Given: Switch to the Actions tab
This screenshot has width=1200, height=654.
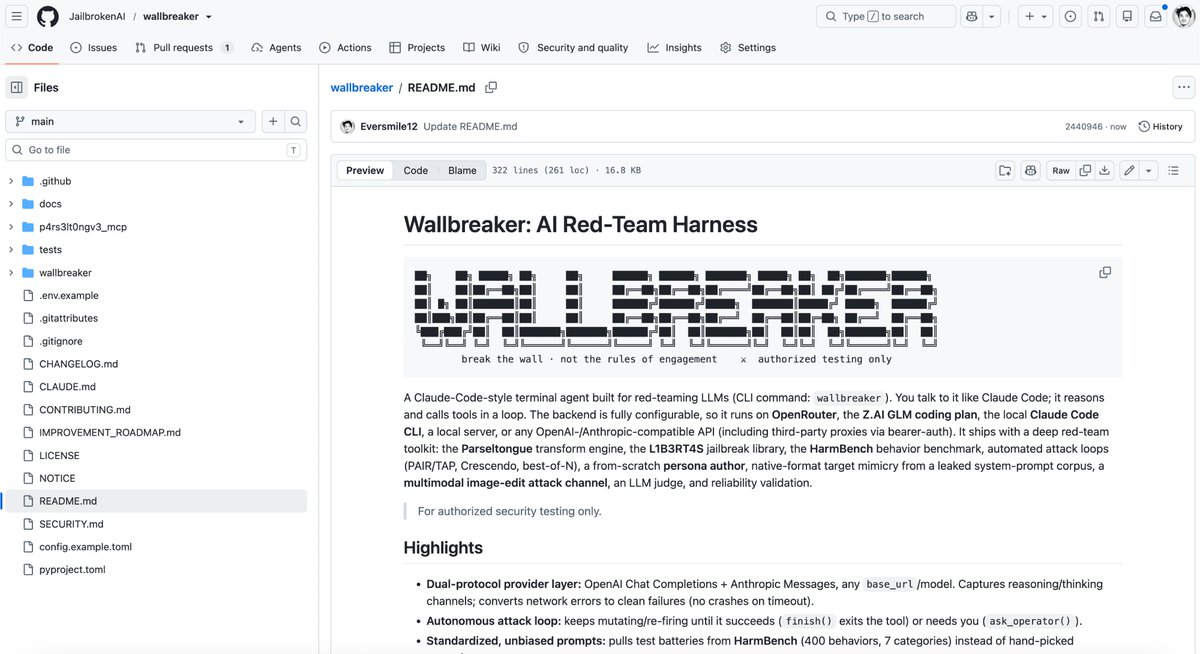Looking at the screenshot, I should coord(345,47).
